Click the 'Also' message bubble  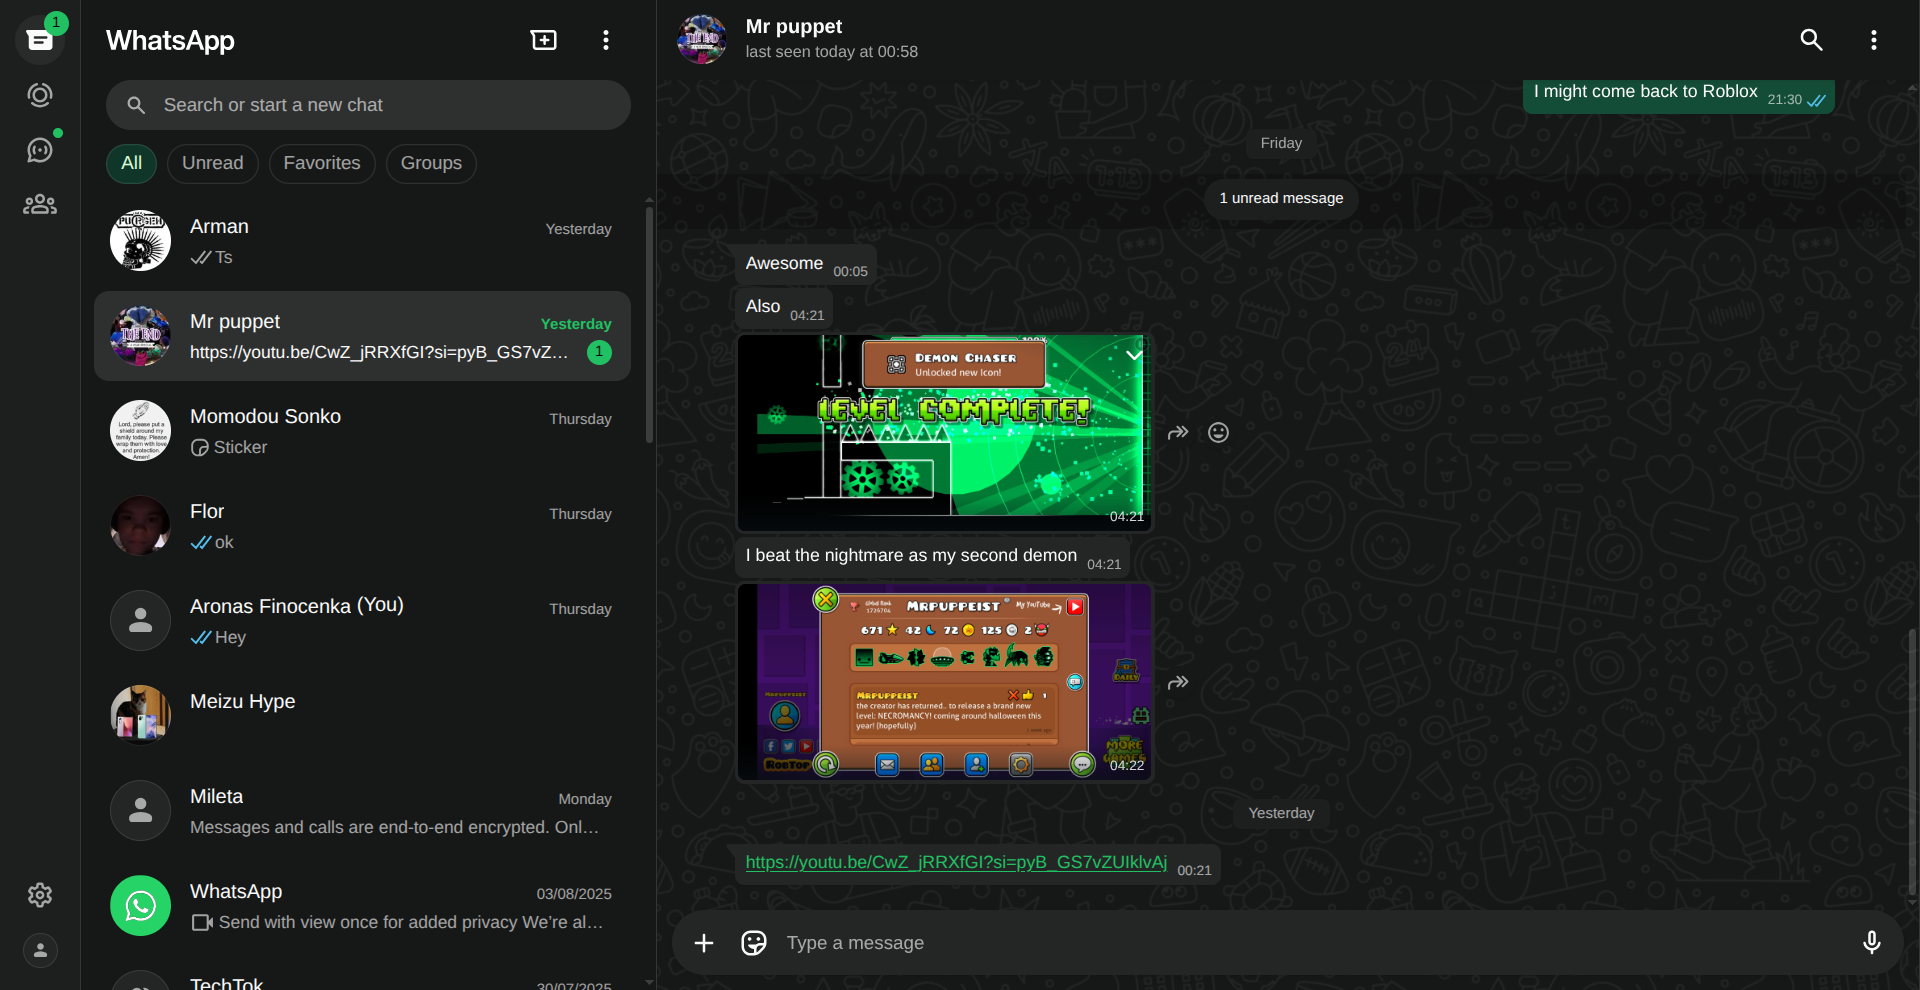[784, 308]
